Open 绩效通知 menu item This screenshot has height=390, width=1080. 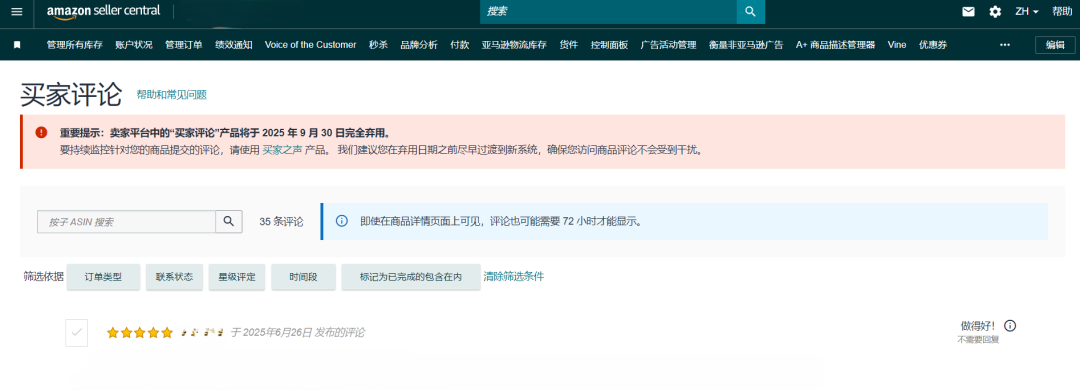click(233, 45)
